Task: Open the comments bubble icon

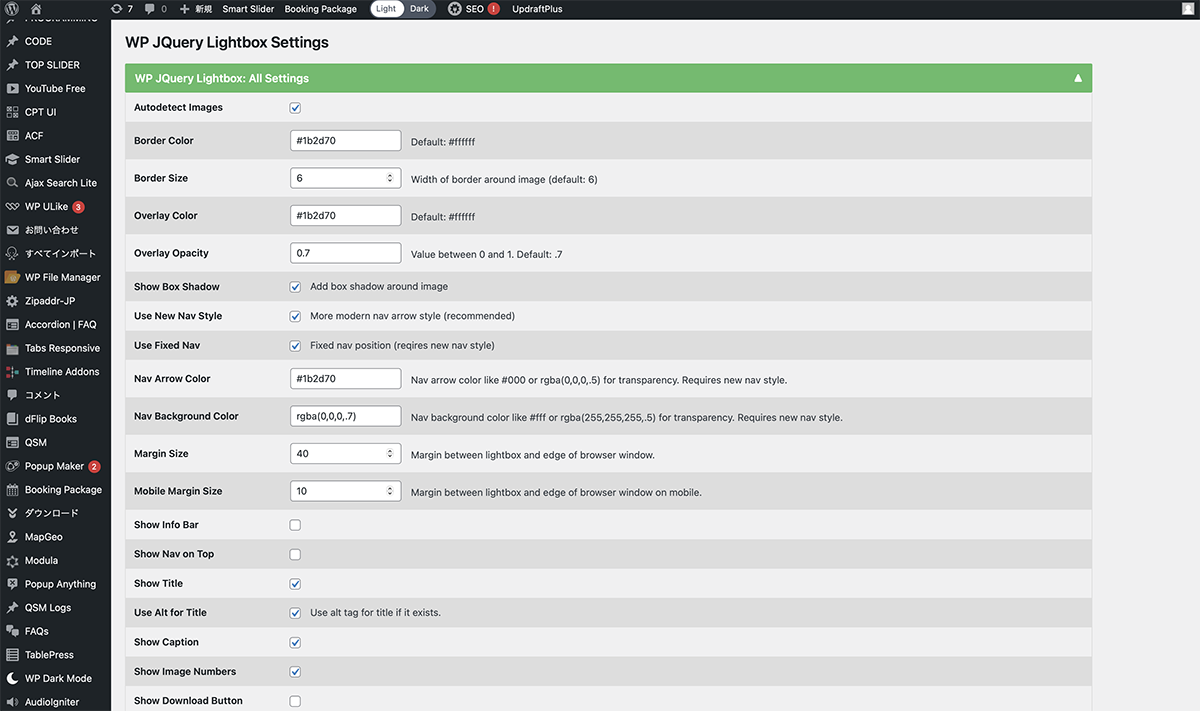Action: point(150,9)
